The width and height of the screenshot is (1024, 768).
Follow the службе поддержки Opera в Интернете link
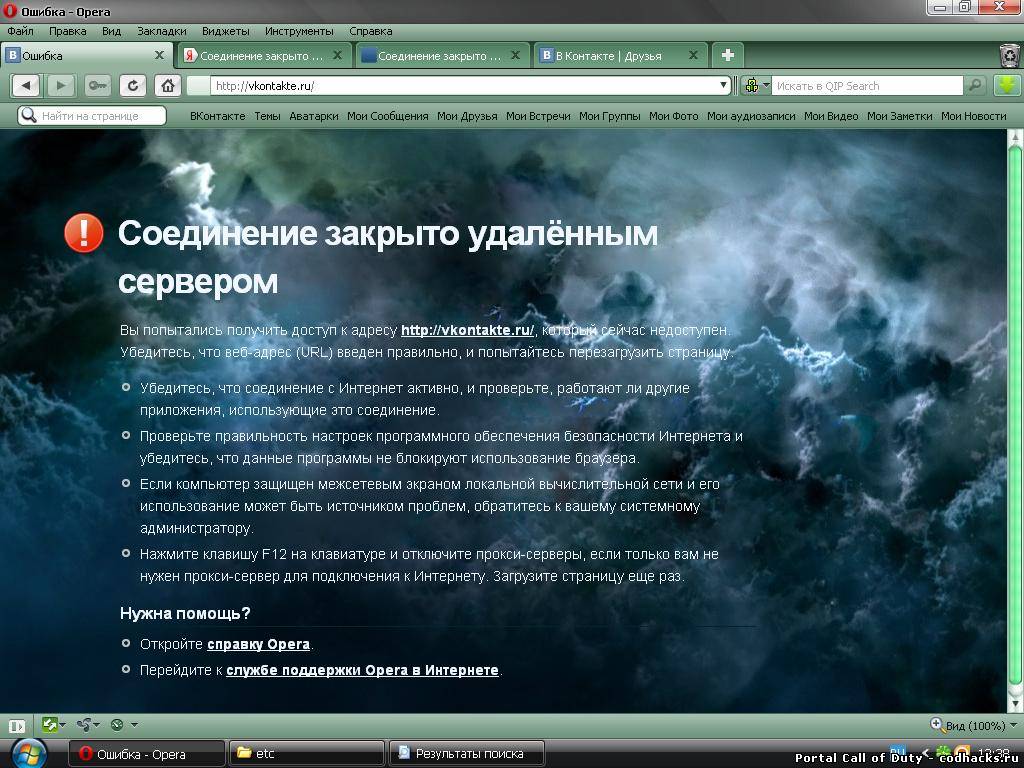point(362,670)
